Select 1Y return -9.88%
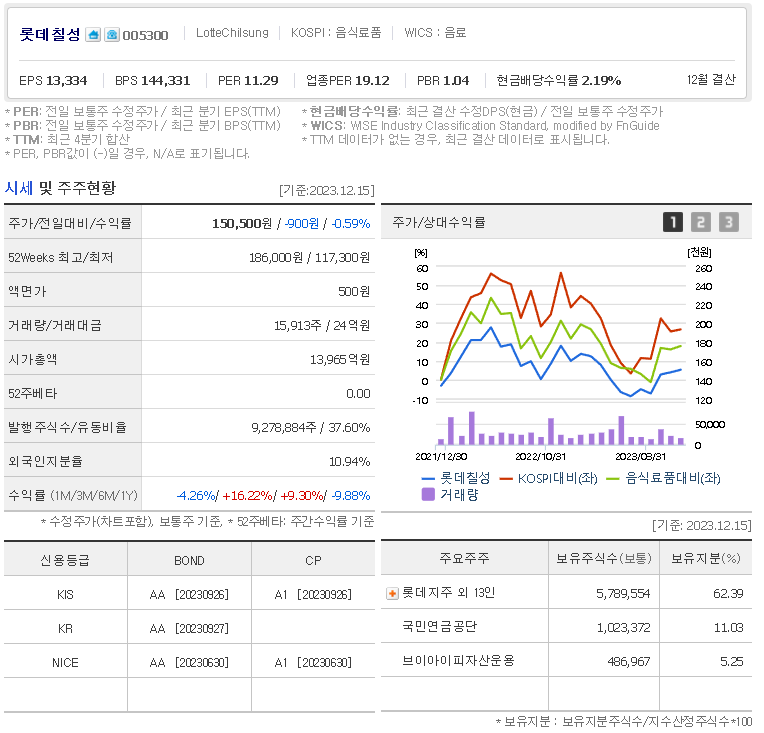Image resolution: width=764 pixels, height=733 pixels. click(351, 496)
